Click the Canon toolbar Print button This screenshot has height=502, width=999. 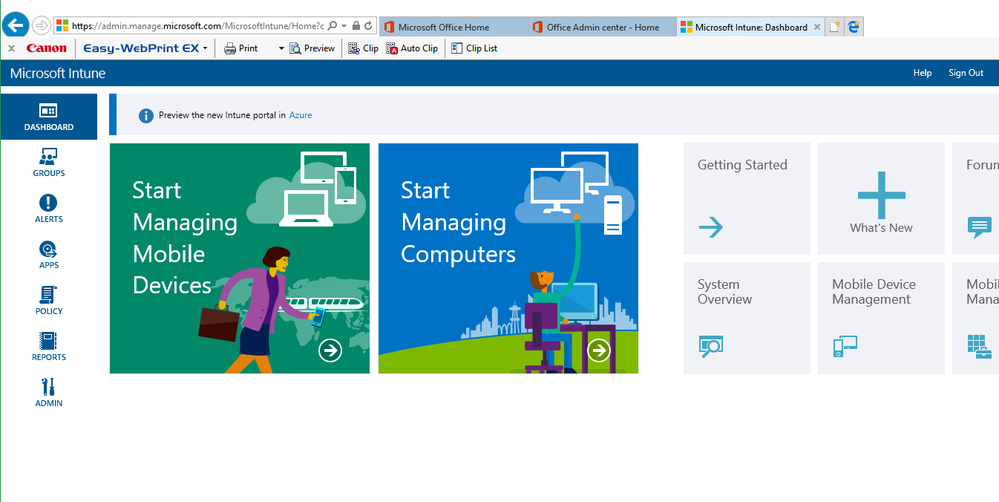point(241,48)
